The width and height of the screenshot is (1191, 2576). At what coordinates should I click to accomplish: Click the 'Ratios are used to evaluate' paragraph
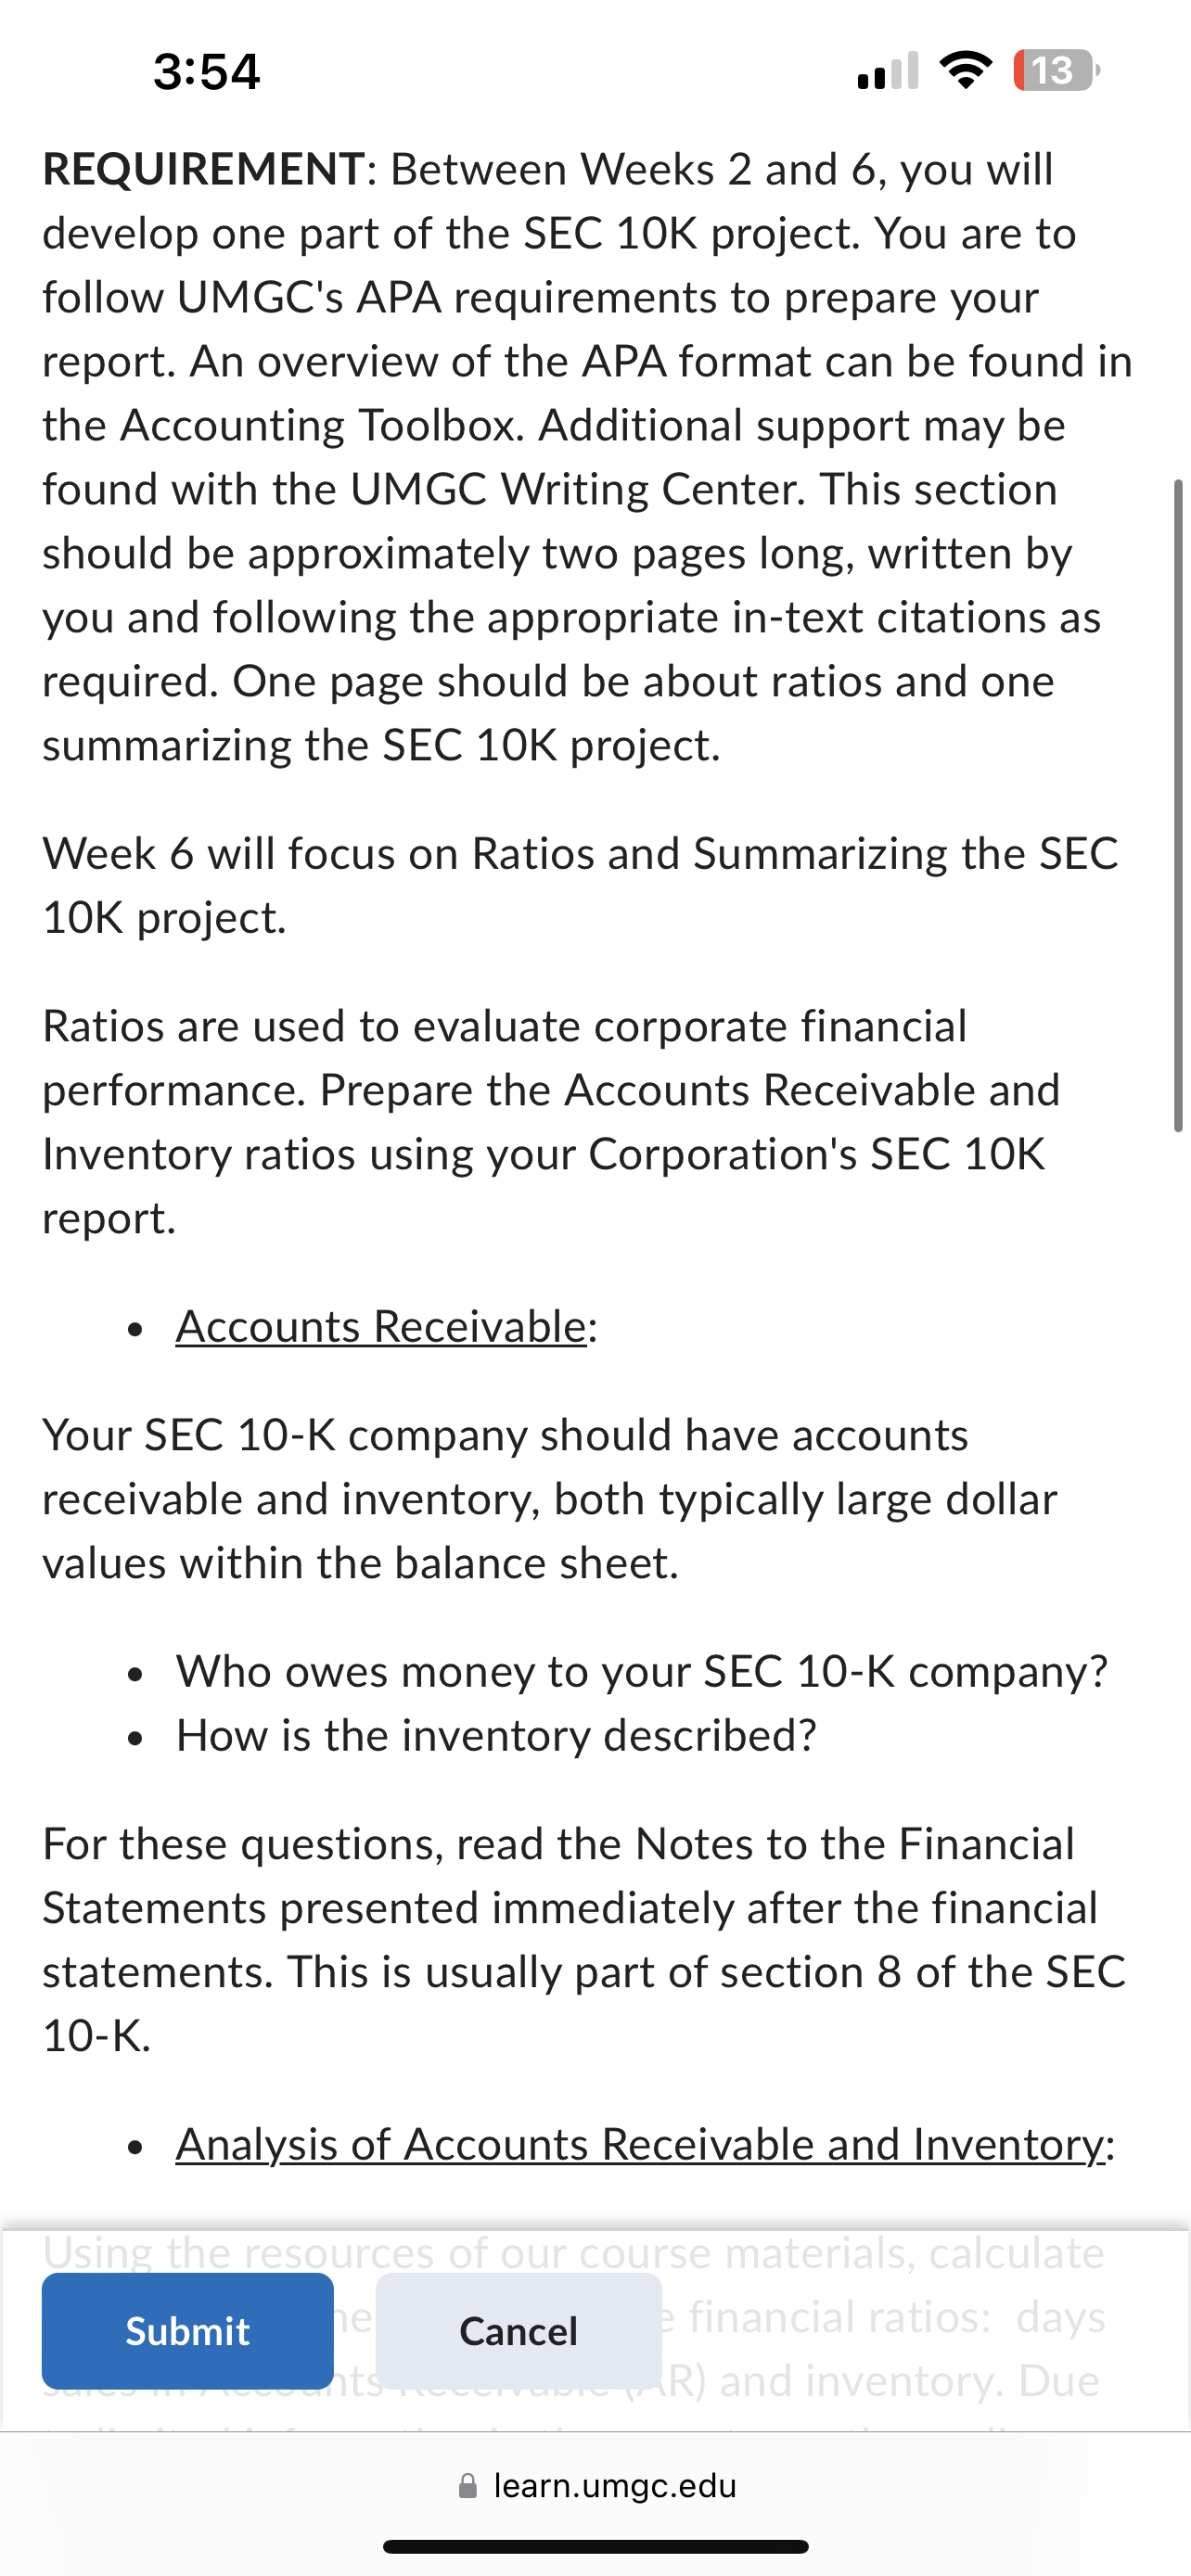pos(551,1122)
